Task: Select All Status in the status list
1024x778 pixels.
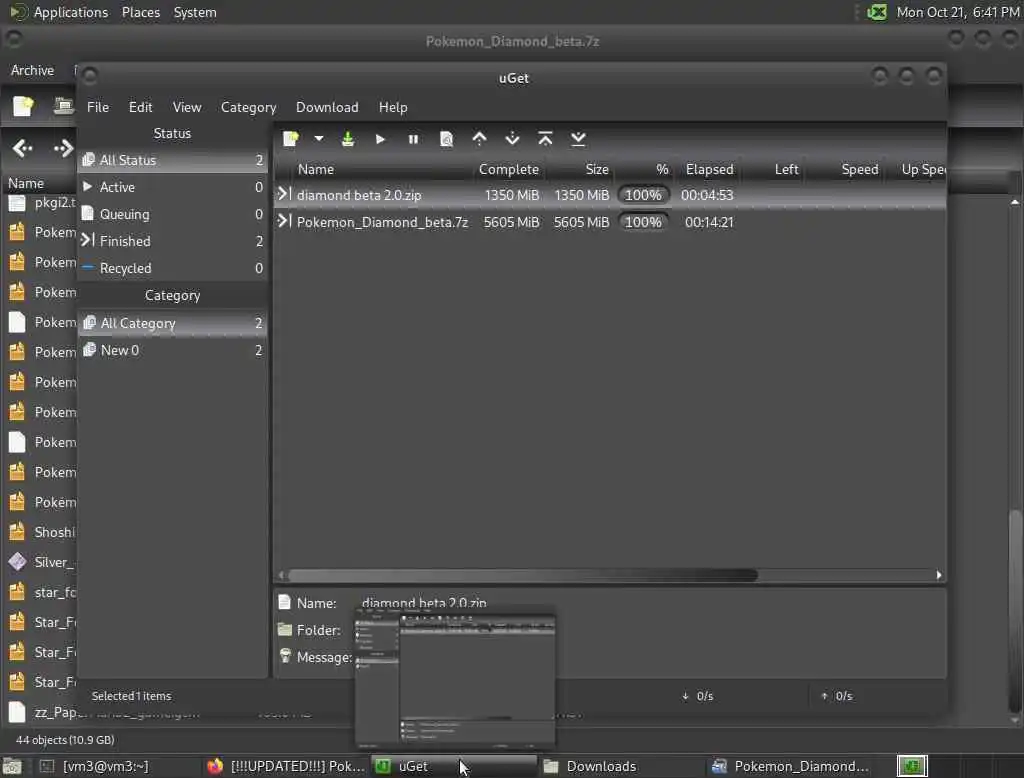Action: 172,160
